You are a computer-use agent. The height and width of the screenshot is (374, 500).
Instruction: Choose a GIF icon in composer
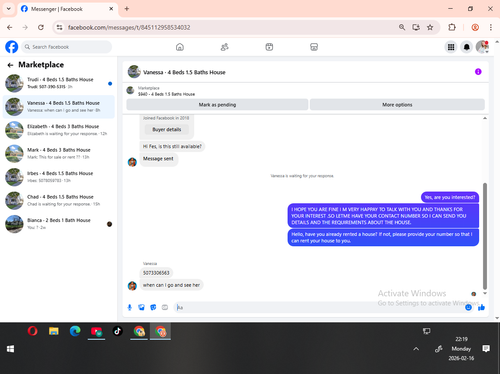[165, 307]
